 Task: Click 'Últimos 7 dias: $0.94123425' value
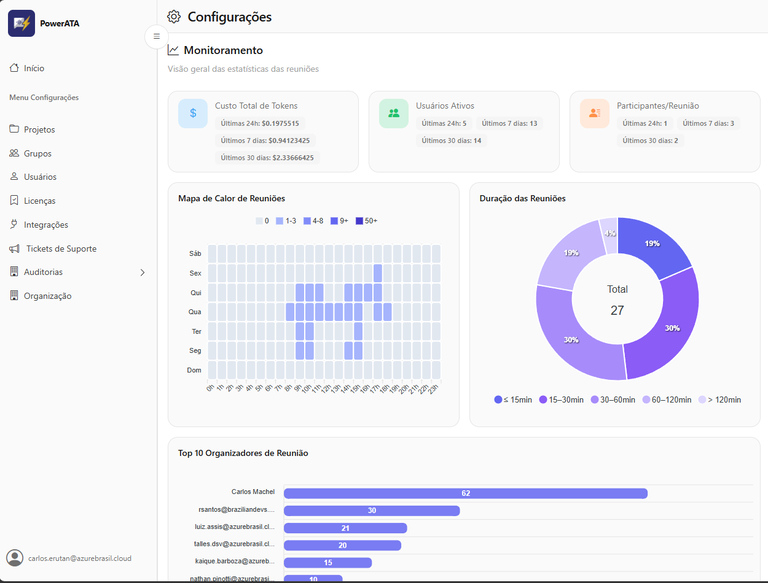pyautogui.click(x=265, y=141)
